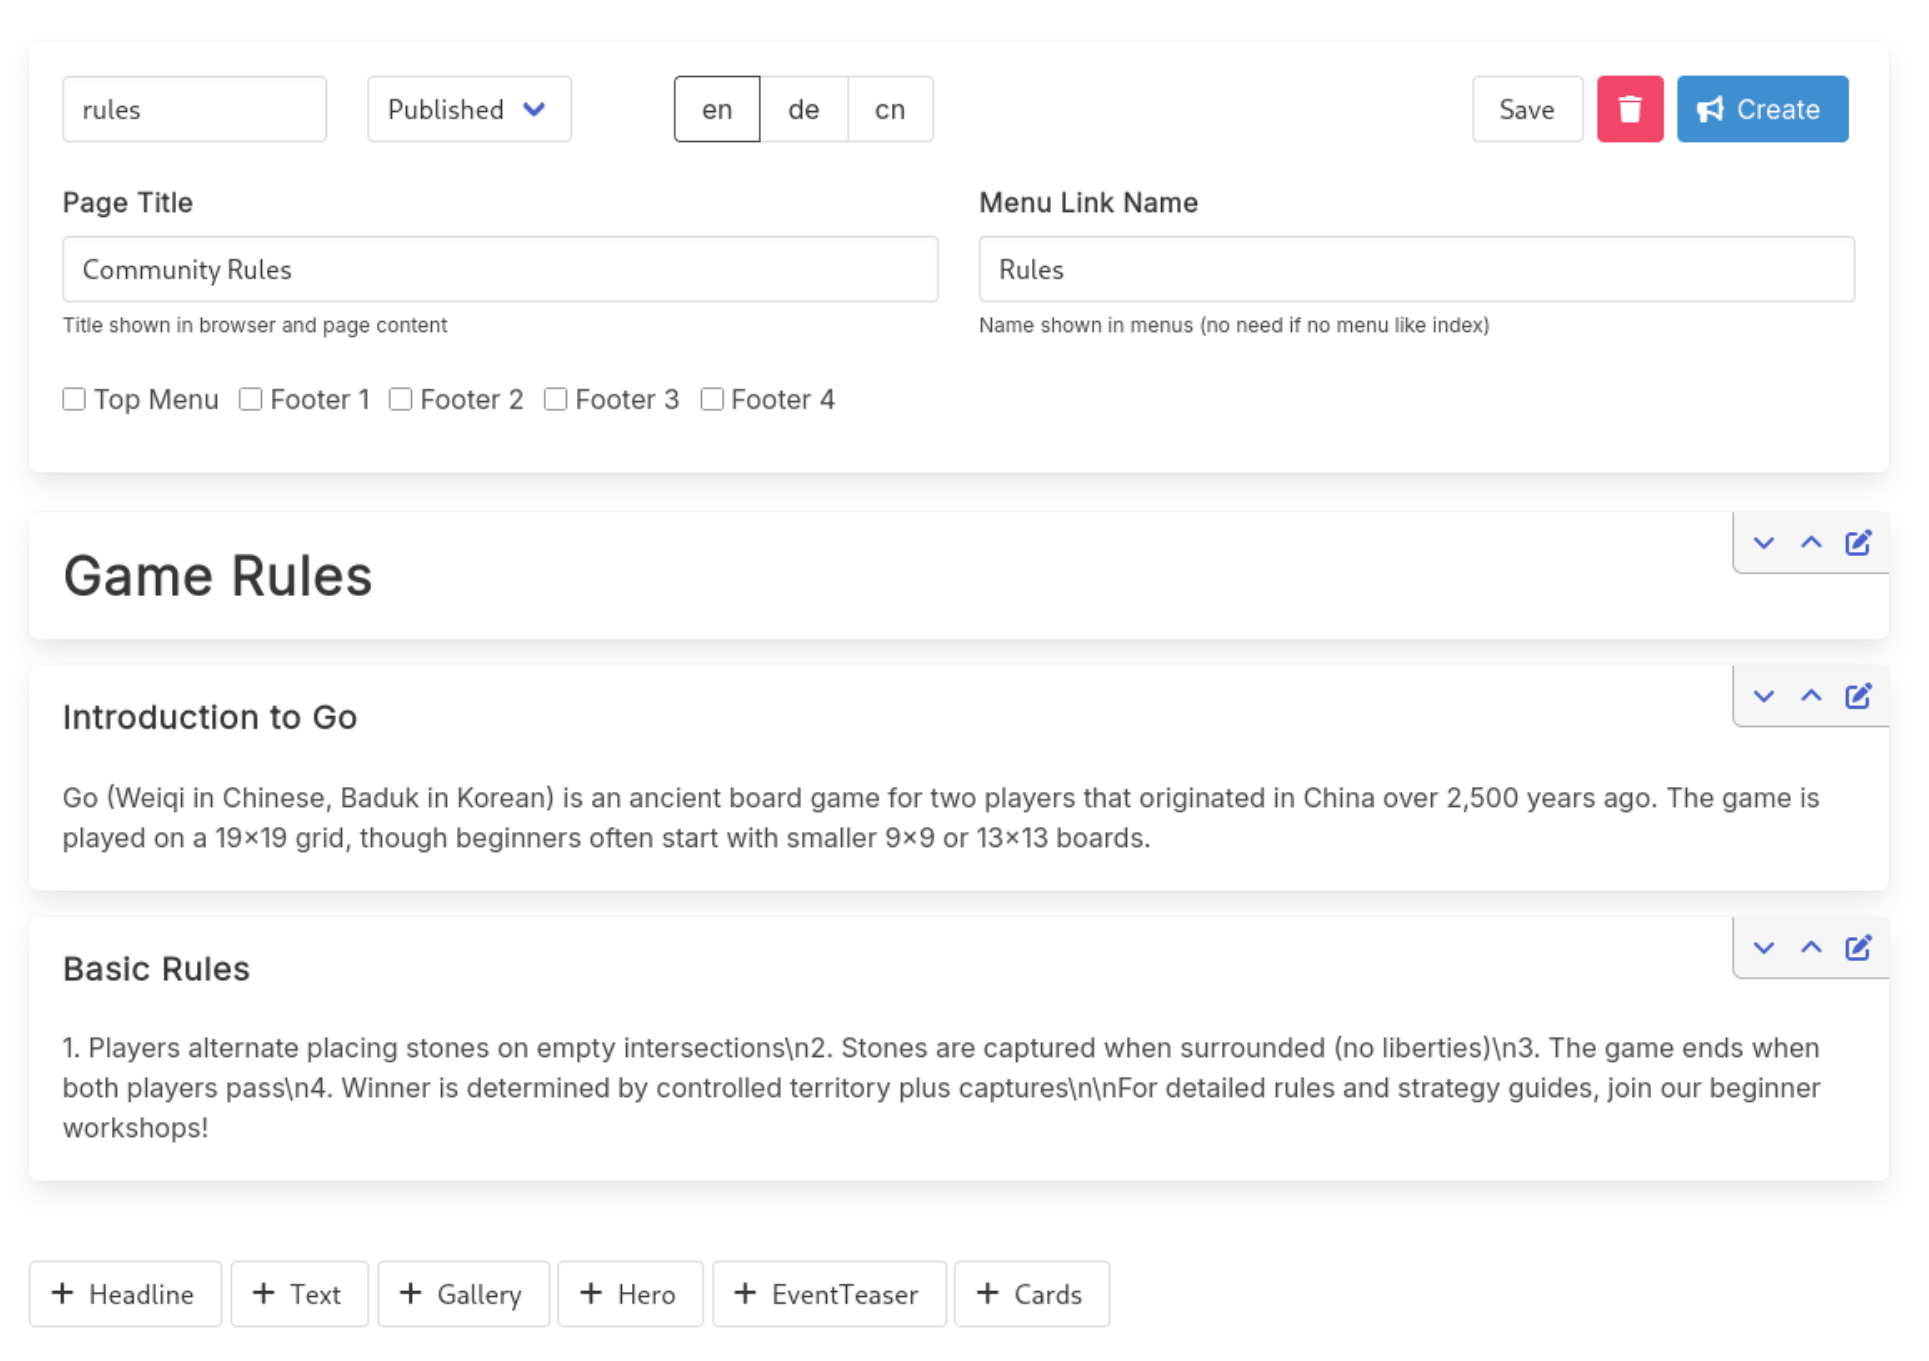Click the Create button

tap(1762, 109)
